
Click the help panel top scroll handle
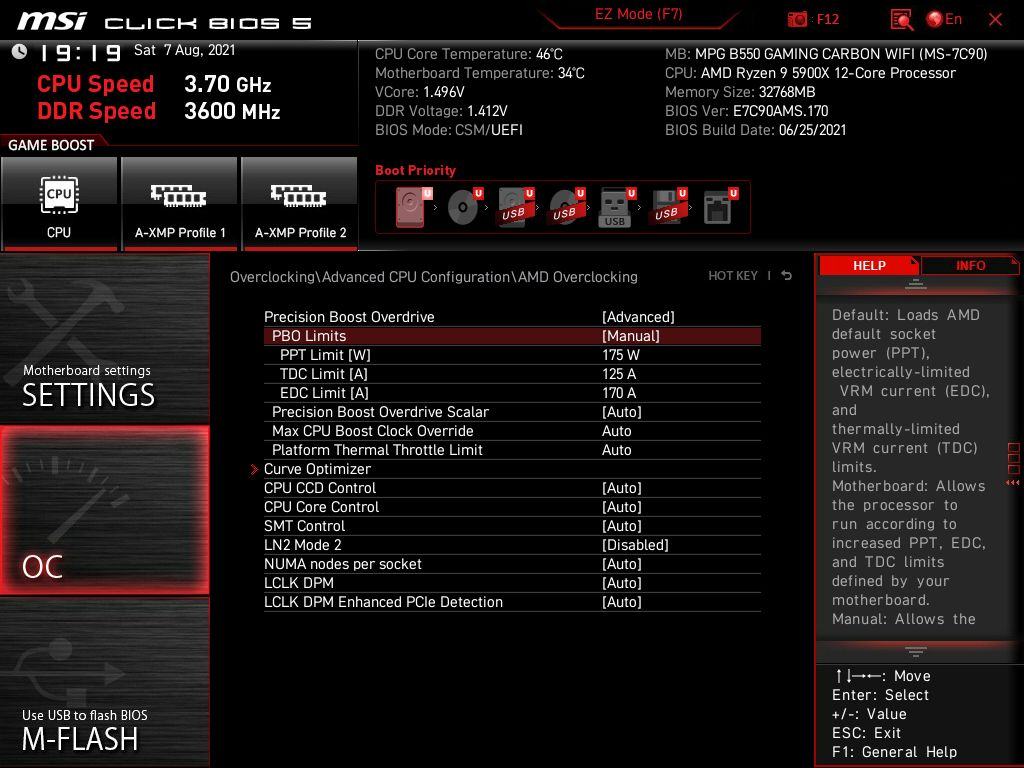916,284
